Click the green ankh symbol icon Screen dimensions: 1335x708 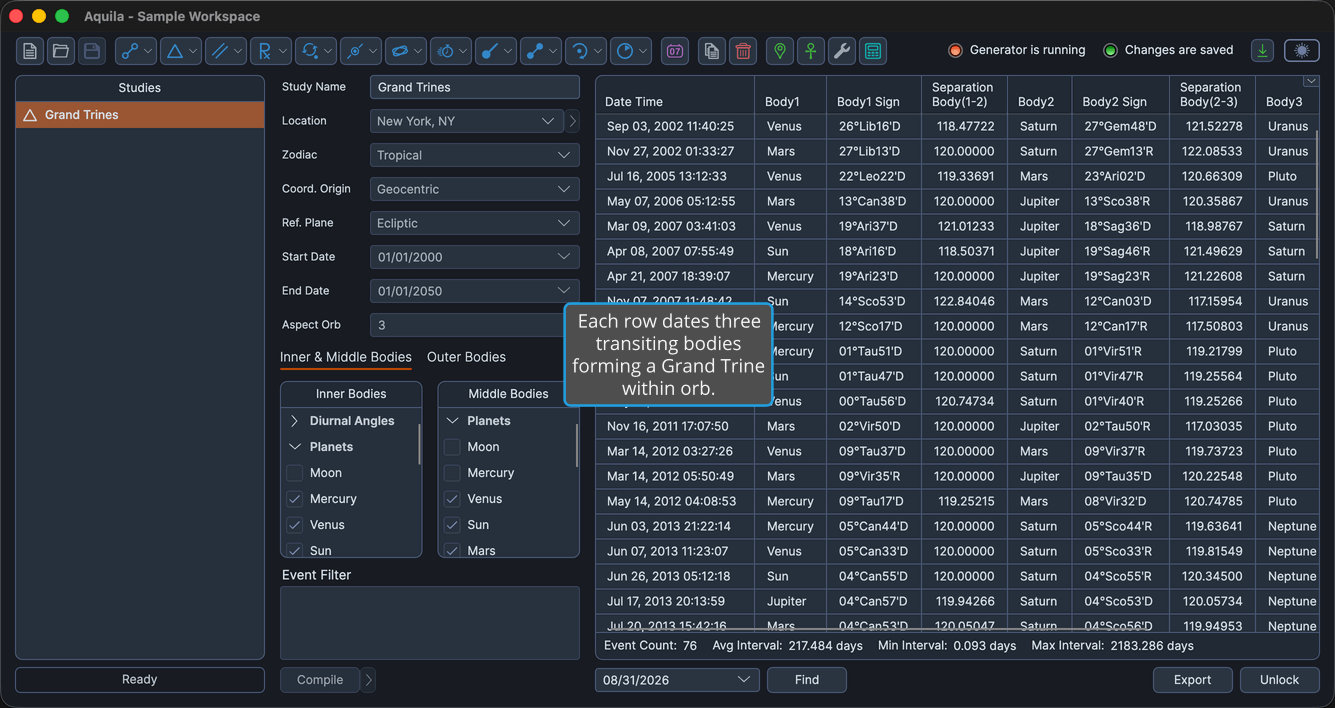[811, 51]
